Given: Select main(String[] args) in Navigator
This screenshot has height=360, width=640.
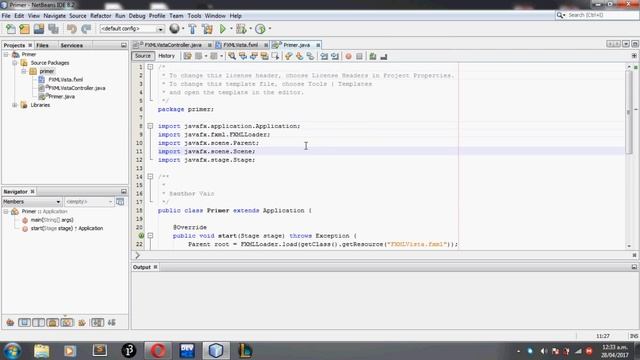Looking at the screenshot, I should pyautogui.click(x=52, y=220).
